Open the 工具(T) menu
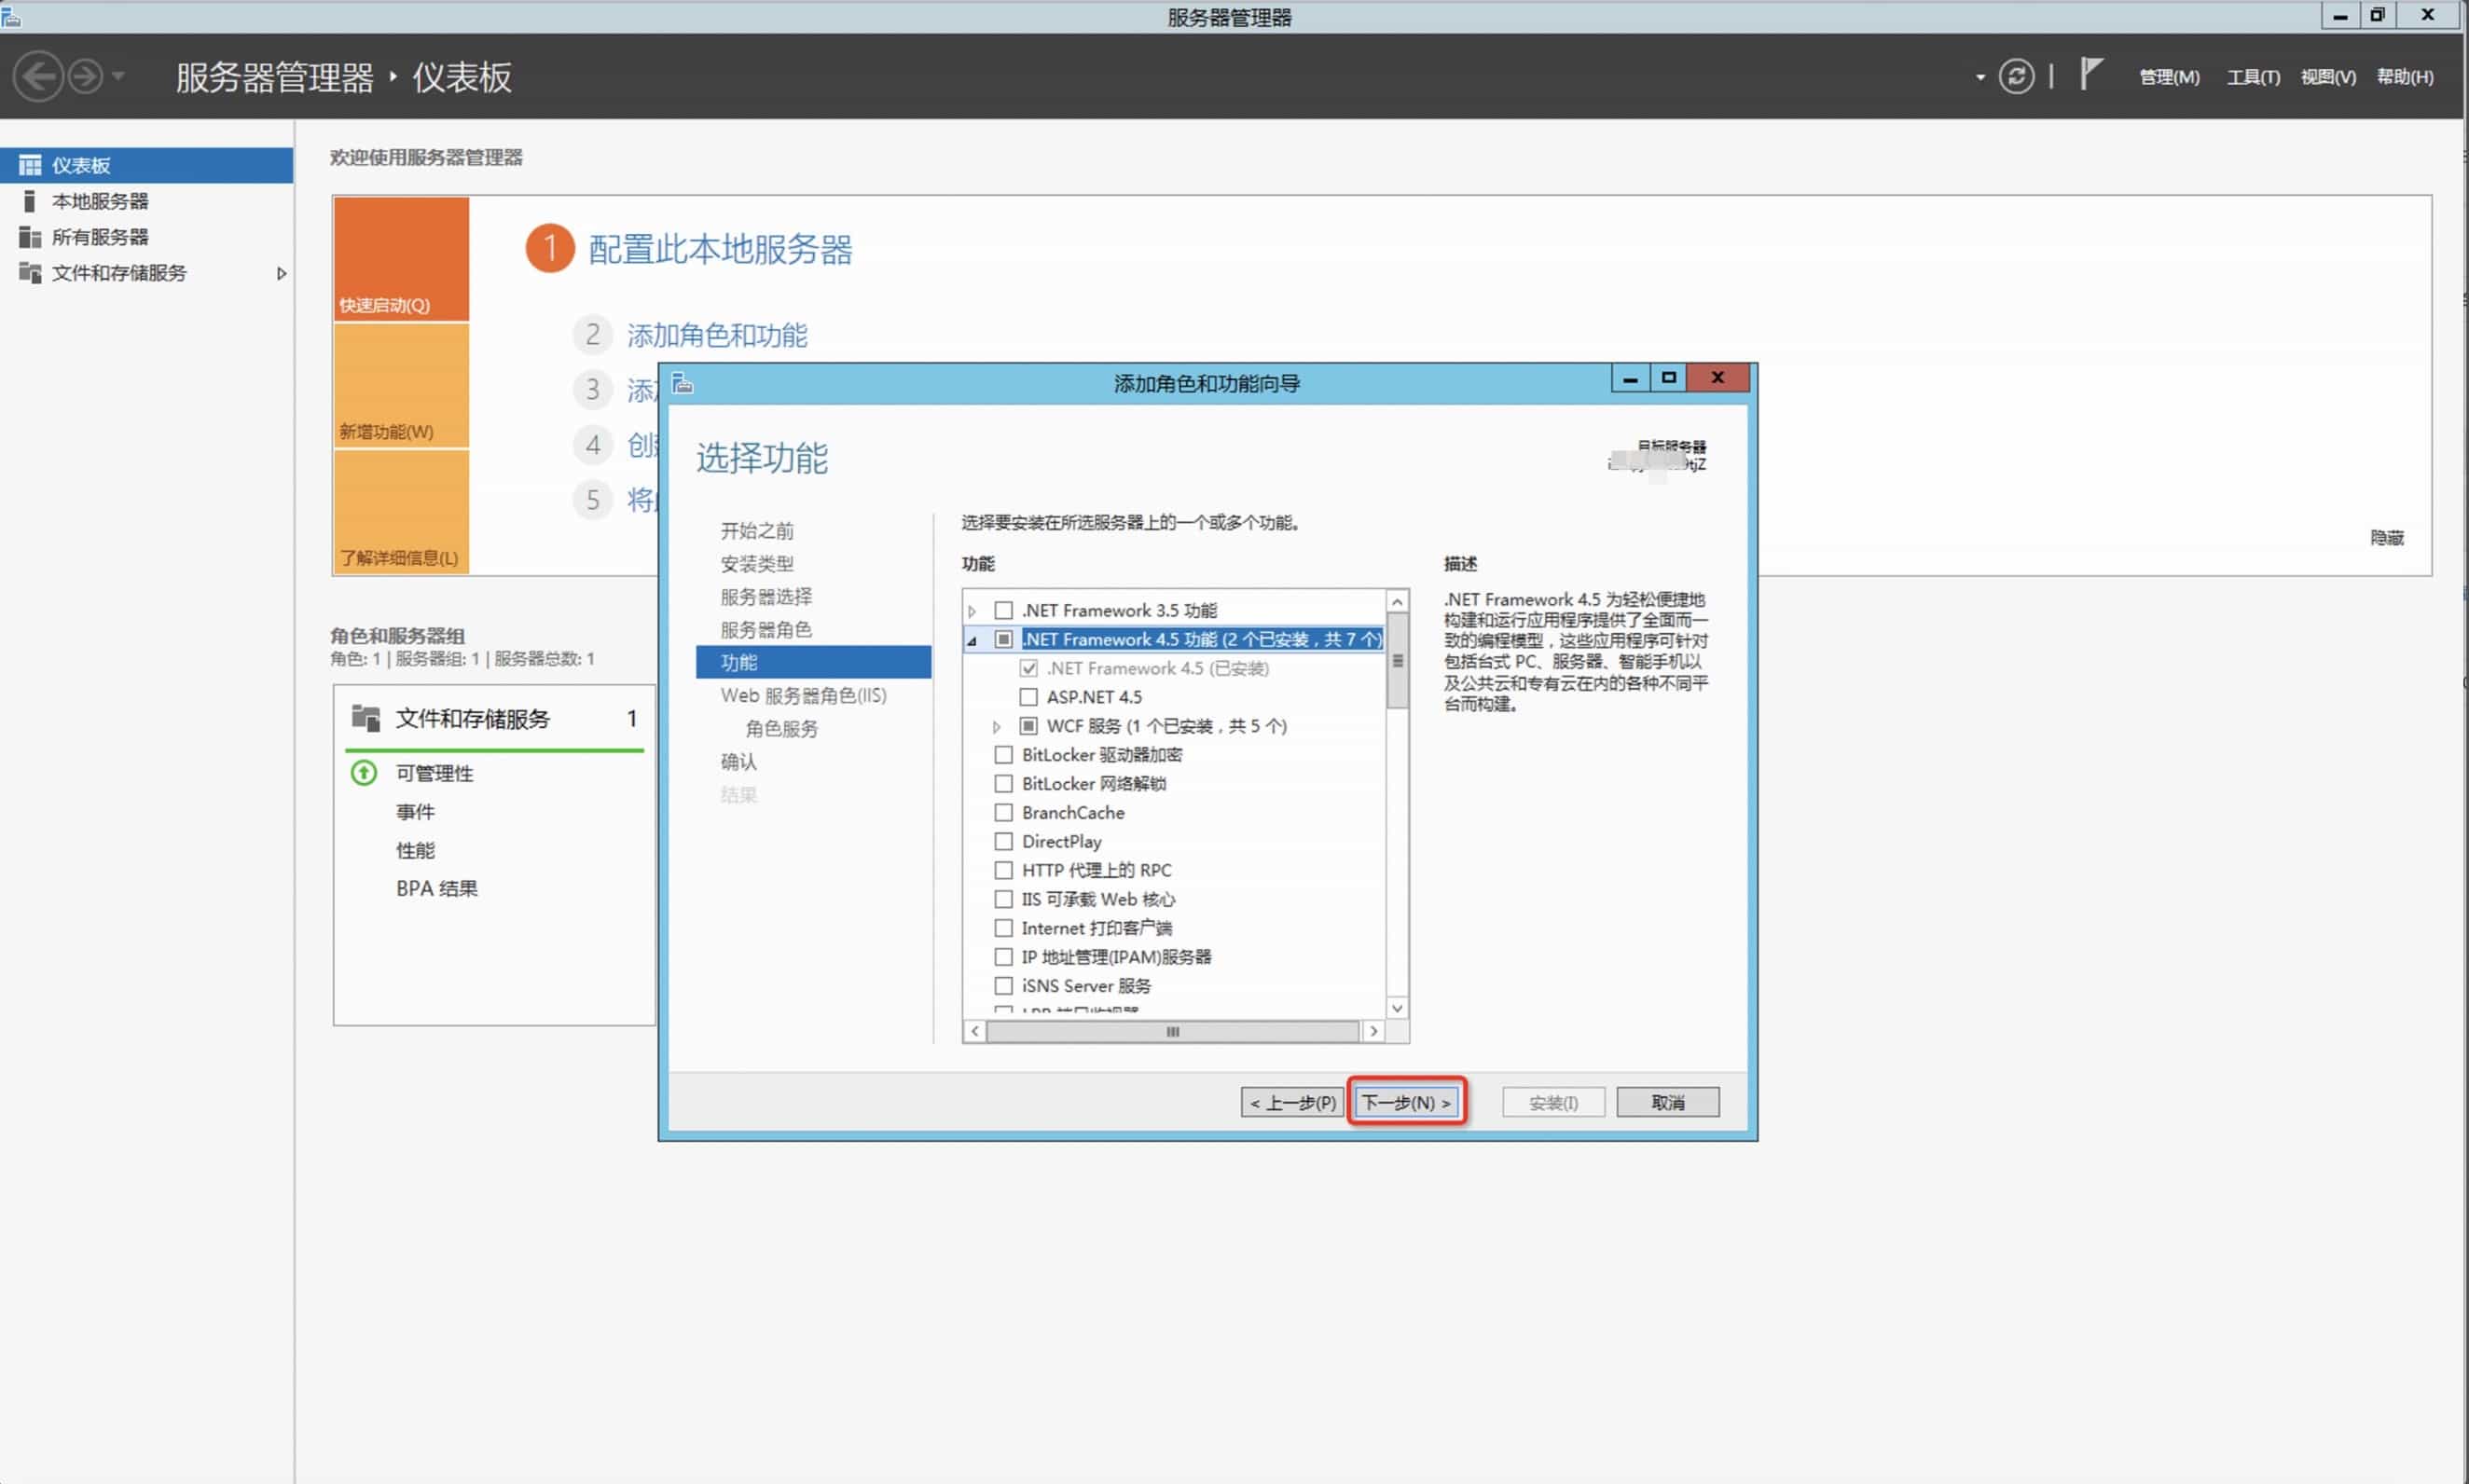This screenshot has width=2469, height=1484. click(2252, 77)
